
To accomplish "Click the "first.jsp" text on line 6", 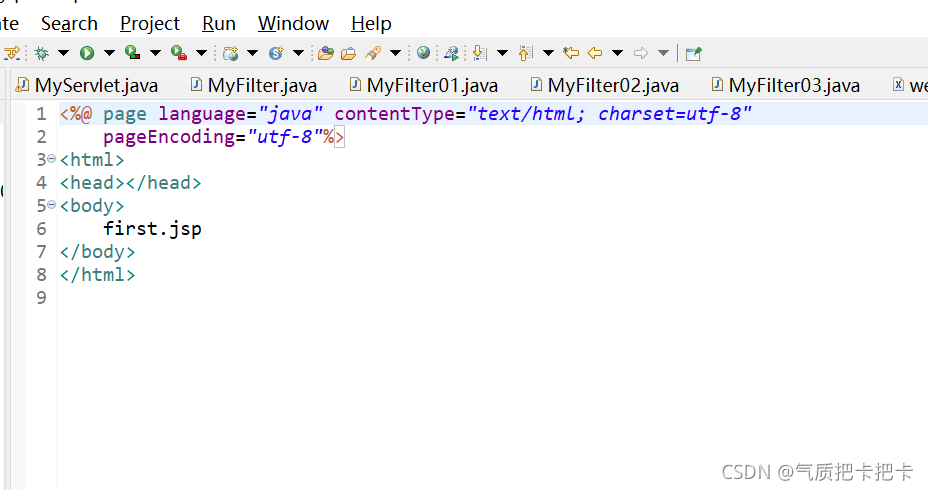I will (152, 229).
